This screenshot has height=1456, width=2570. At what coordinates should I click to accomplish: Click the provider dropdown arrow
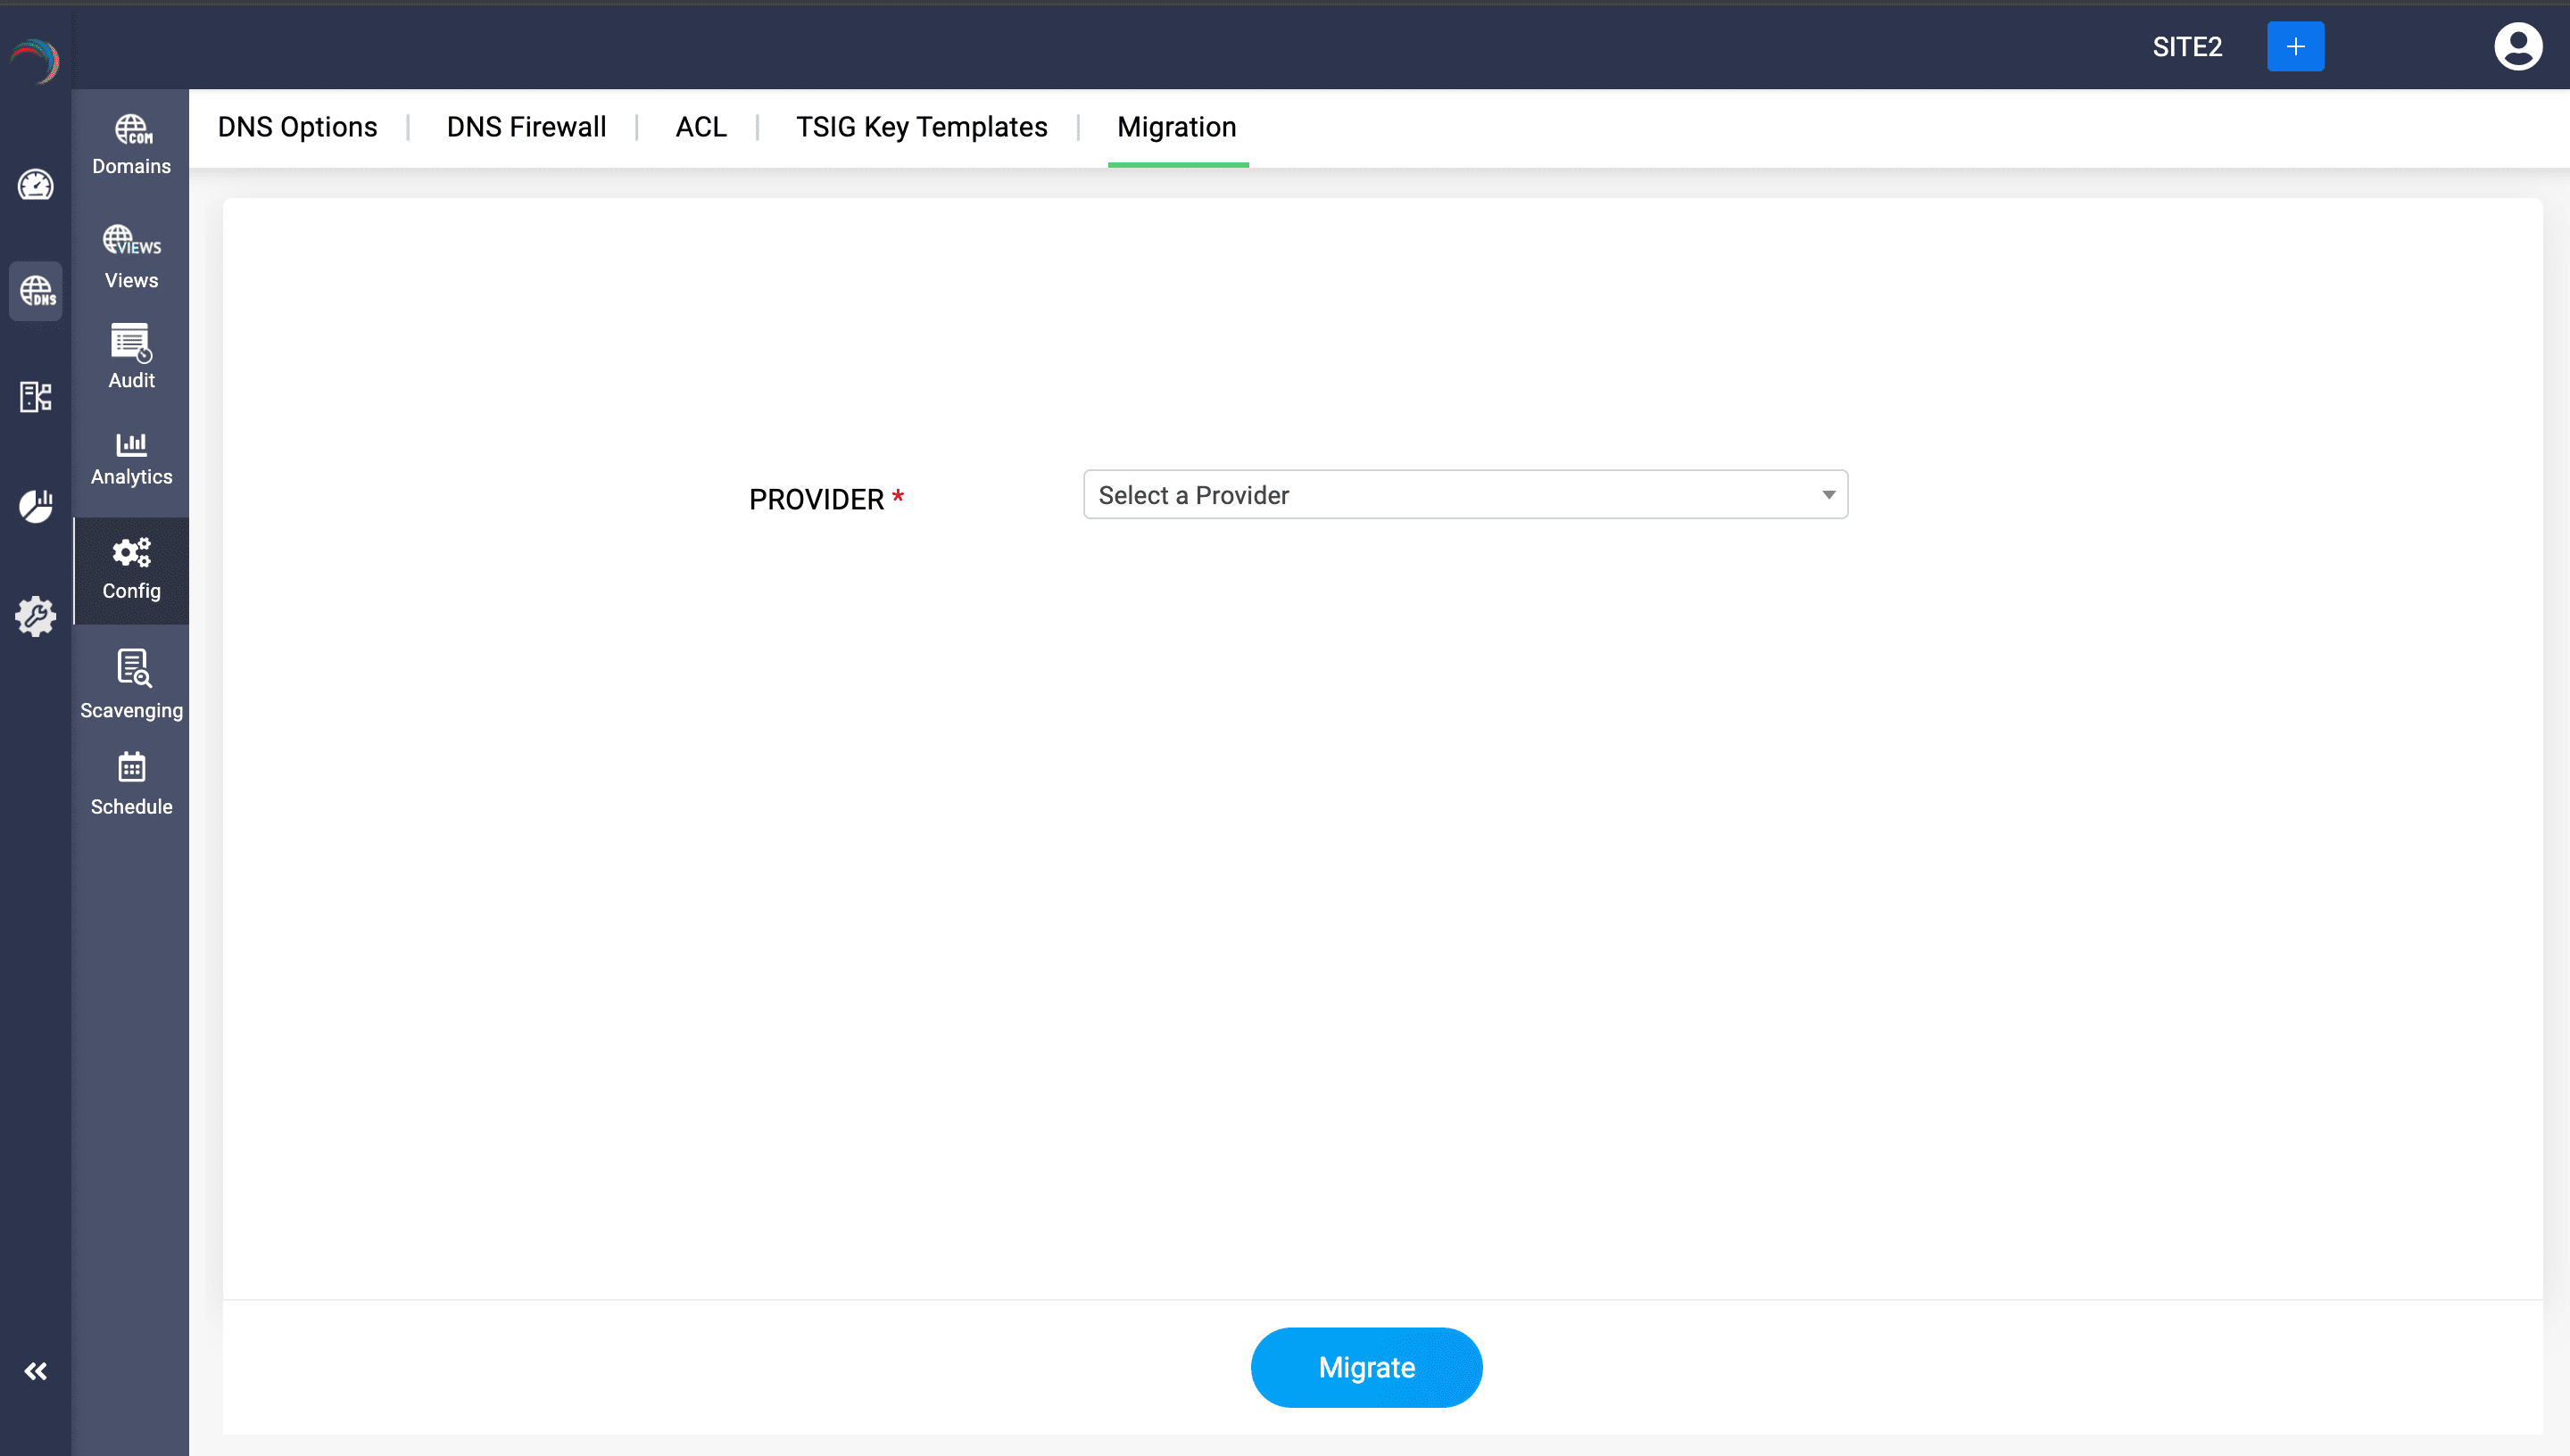[x=1828, y=495]
